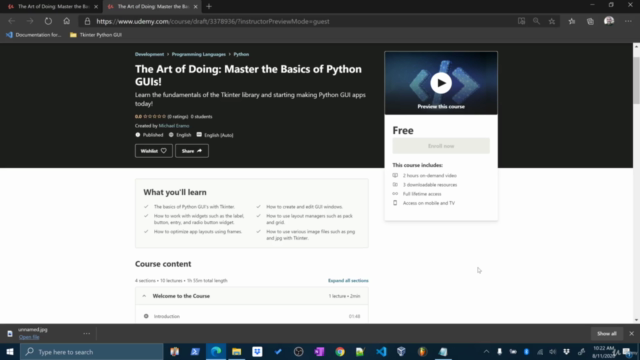Show hidden system tray icons
The image size is (640, 360).
click(486, 352)
